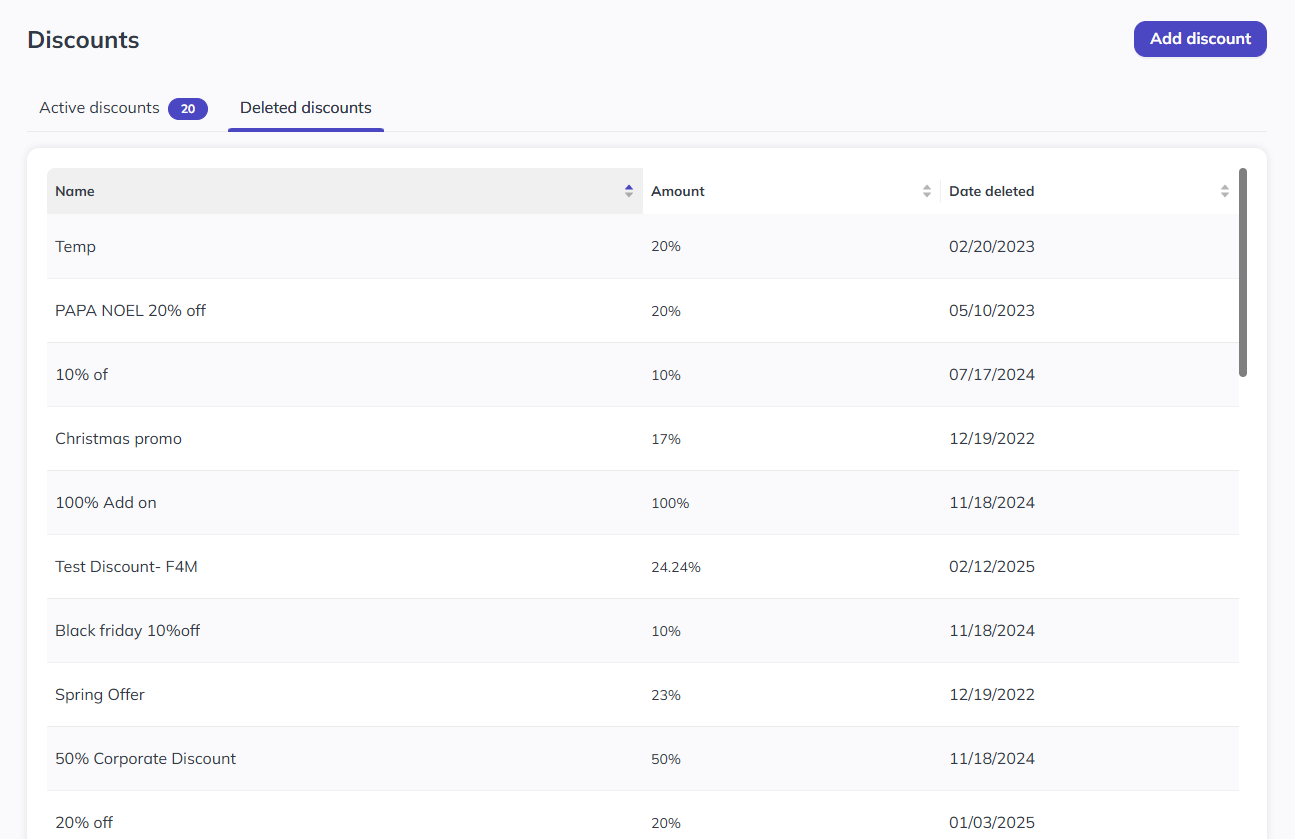The width and height of the screenshot is (1295, 839).
Task: Select the PAPA NOEL 20% off name
Action: tap(131, 311)
